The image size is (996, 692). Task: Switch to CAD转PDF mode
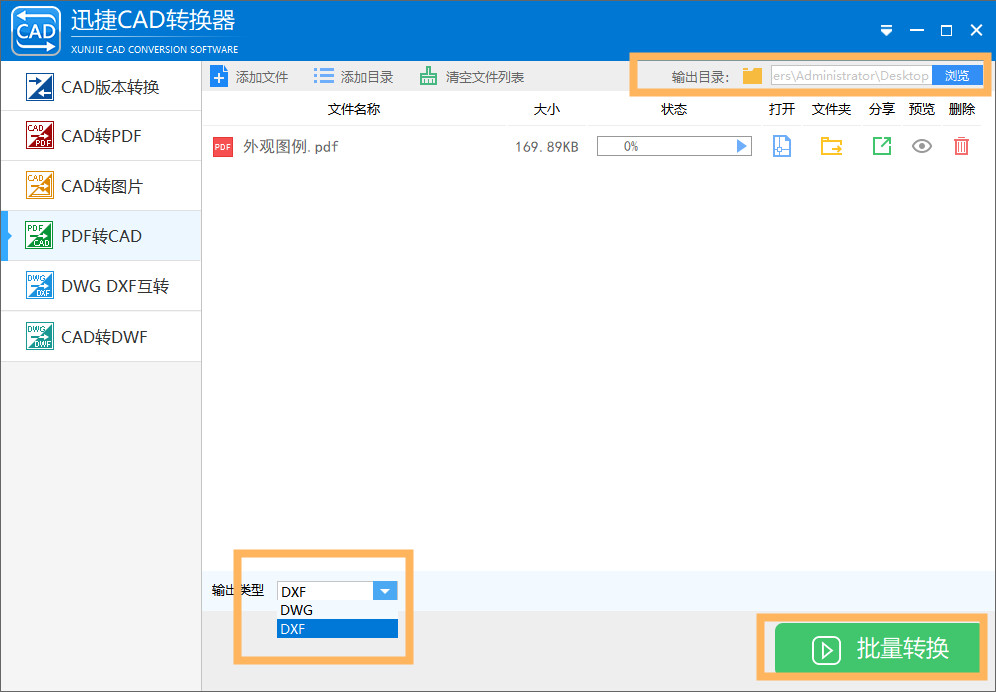tap(101, 136)
